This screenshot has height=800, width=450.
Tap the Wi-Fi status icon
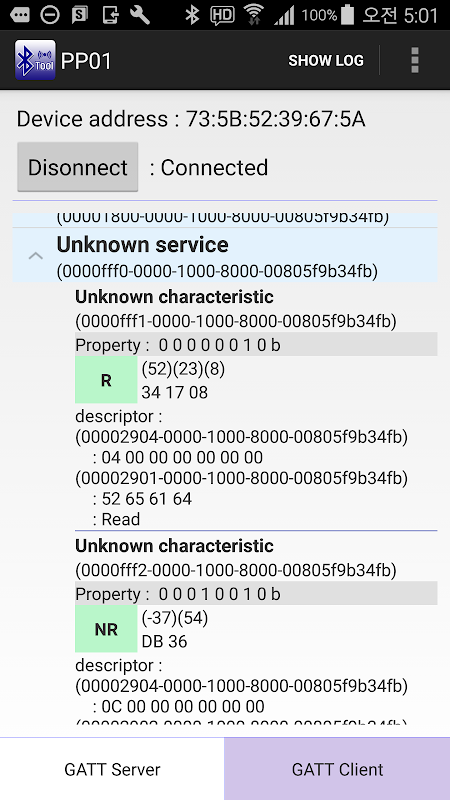coord(254,15)
